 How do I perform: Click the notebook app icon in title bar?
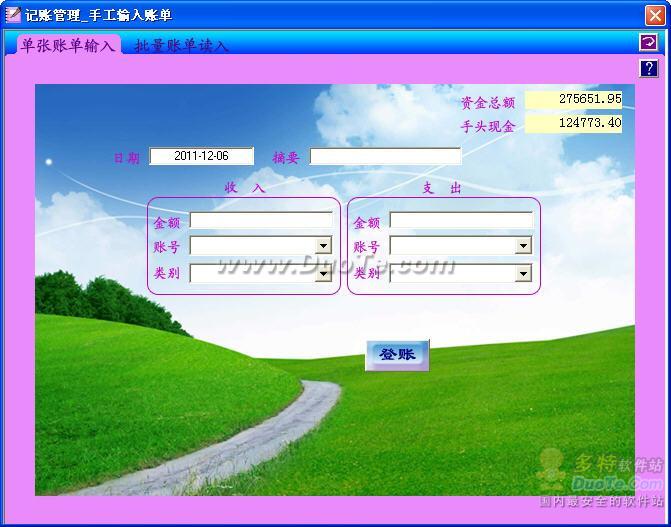click(x=13, y=15)
